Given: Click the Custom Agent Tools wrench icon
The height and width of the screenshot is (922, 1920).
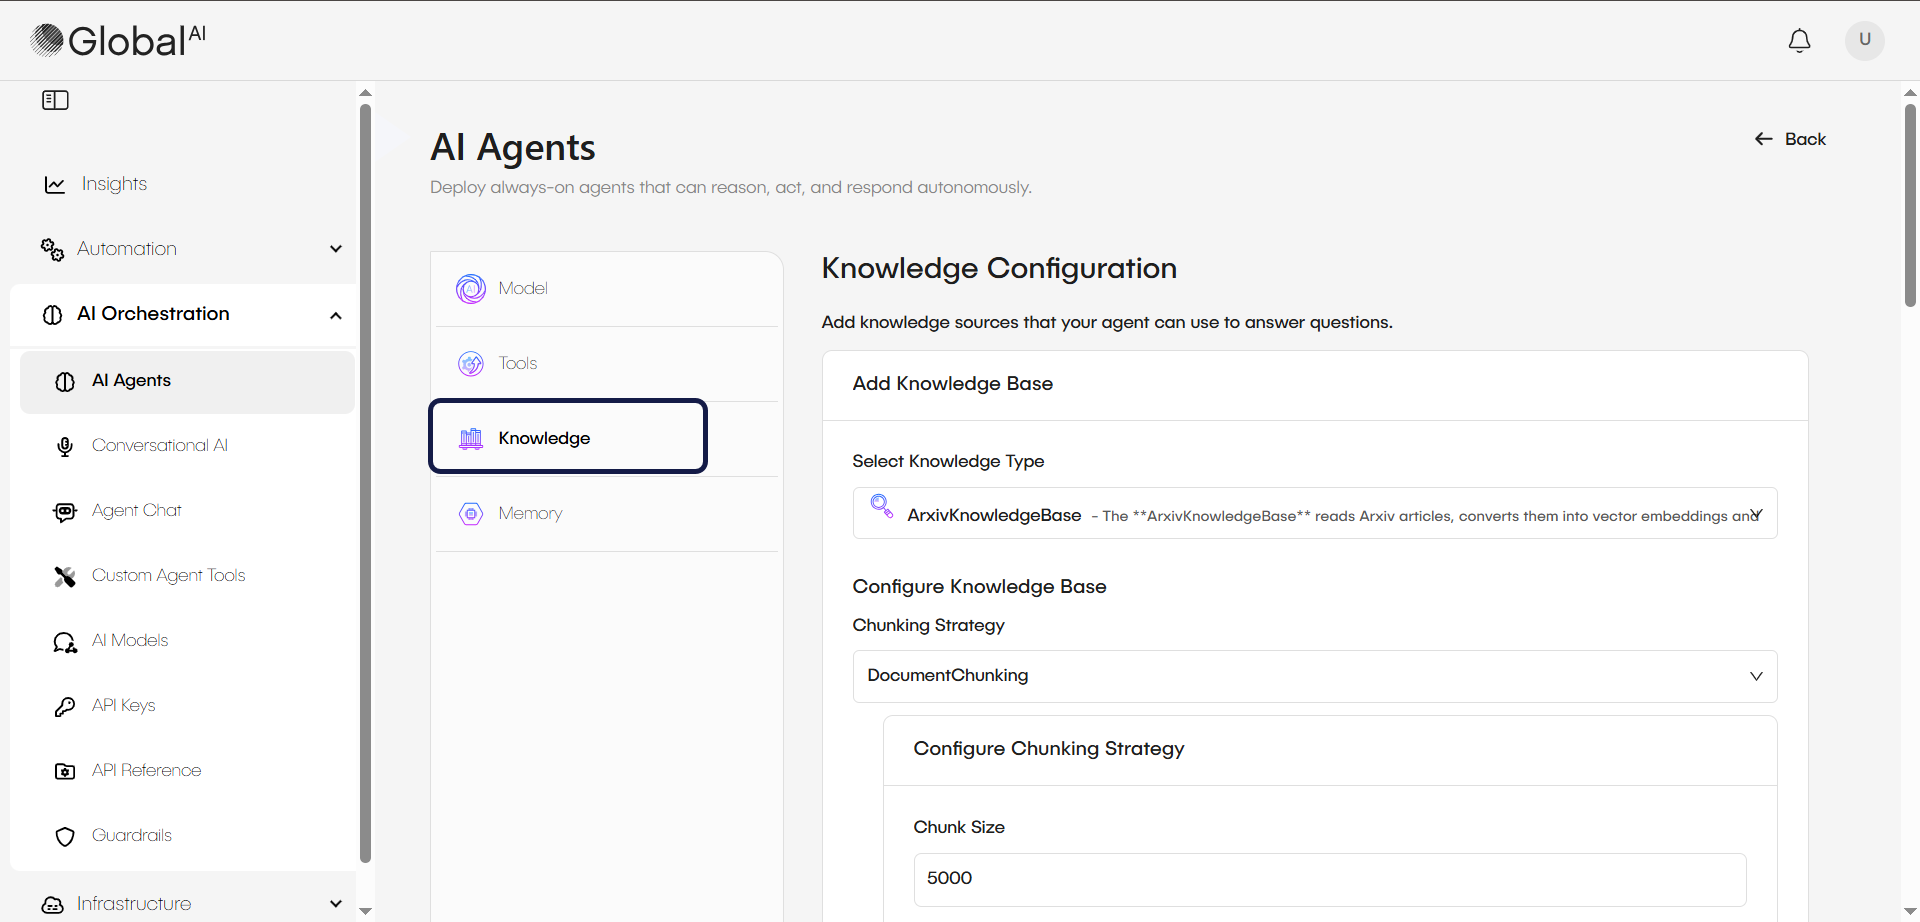Looking at the screenshot, I should point(64,576).
